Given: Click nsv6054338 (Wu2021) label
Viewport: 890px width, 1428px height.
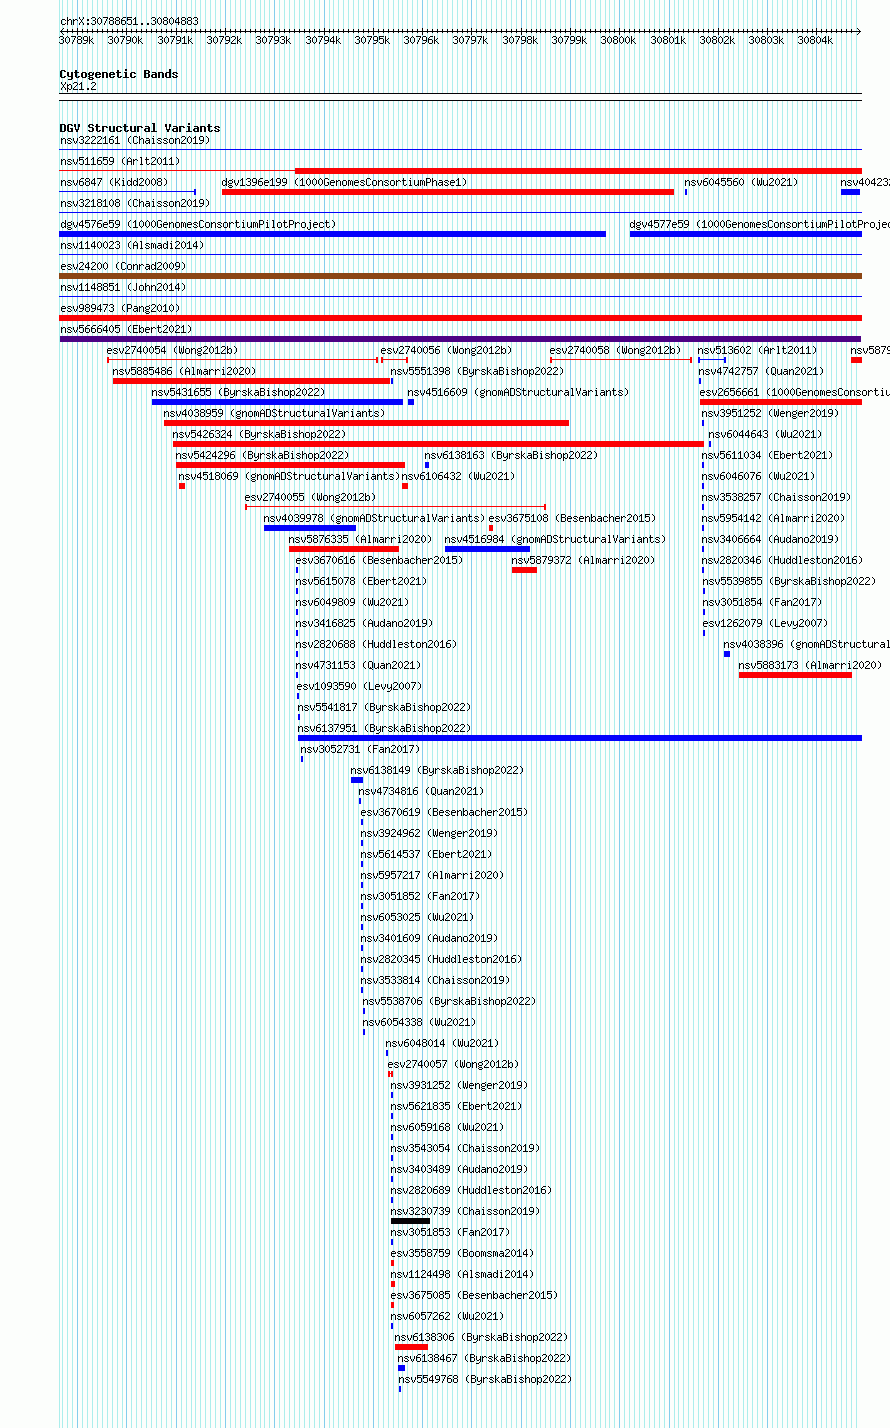Looking at the screenshot, I should 419,1023.
